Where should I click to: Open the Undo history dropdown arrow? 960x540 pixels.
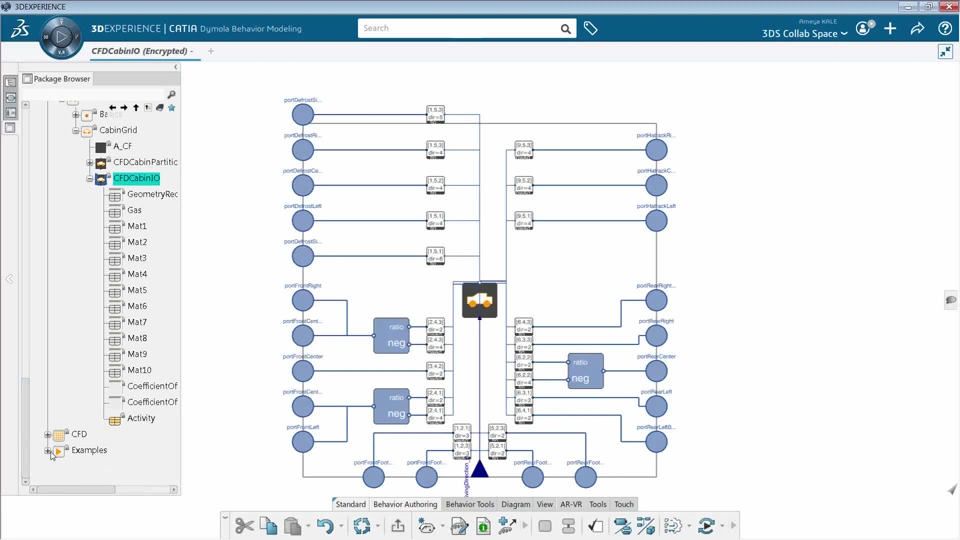[341, 526]
